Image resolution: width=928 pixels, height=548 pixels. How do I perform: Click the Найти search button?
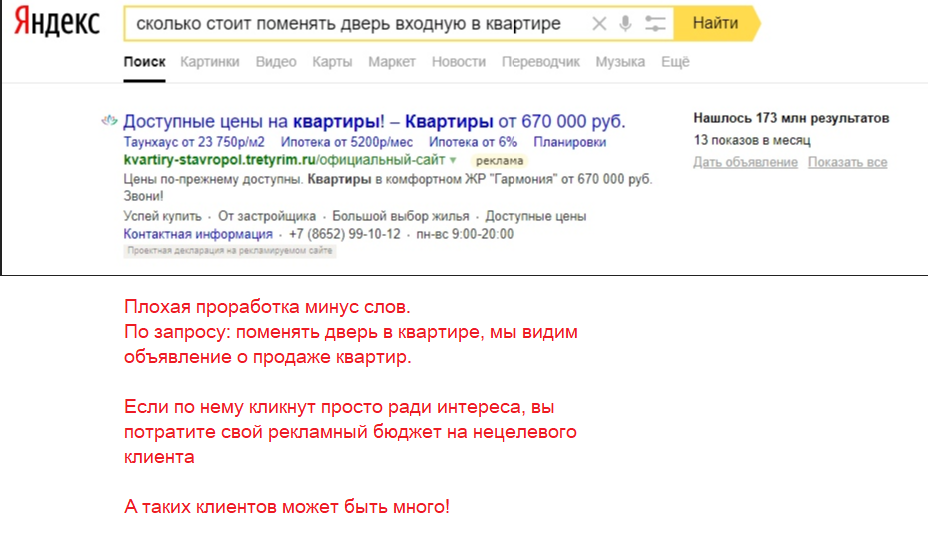point(716,23)
